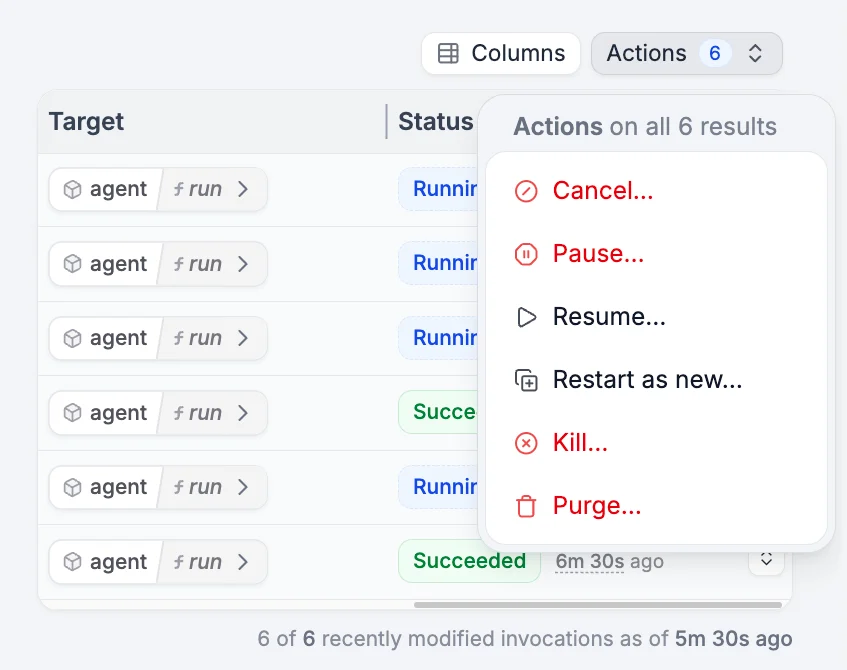This screenshot has width=847, height=670.
Task: Click the Running status in first row
Action: click(438, 189)
